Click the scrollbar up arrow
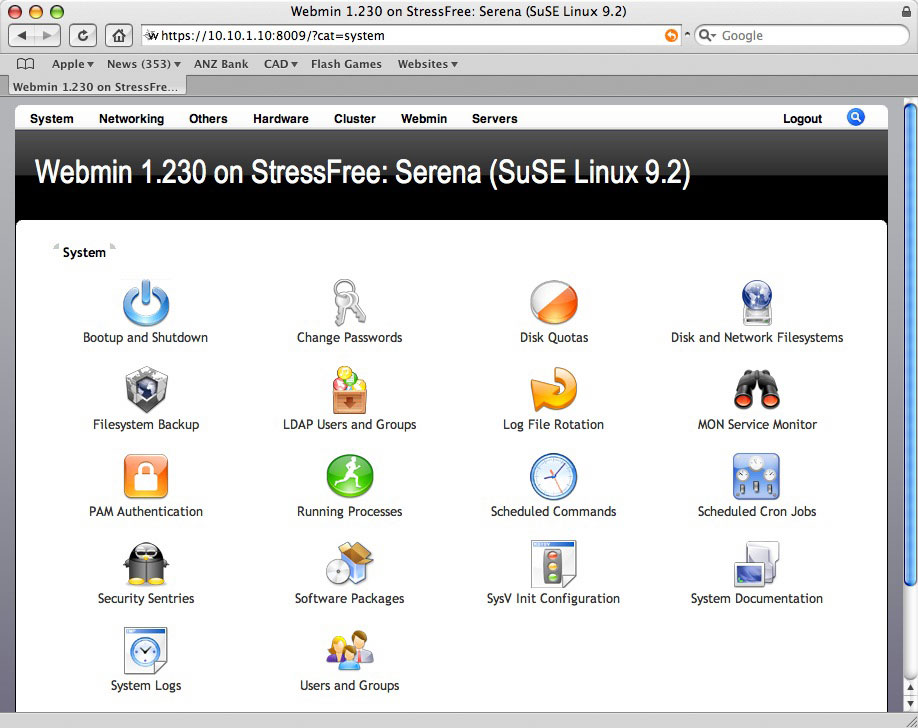 pos(910,687)
